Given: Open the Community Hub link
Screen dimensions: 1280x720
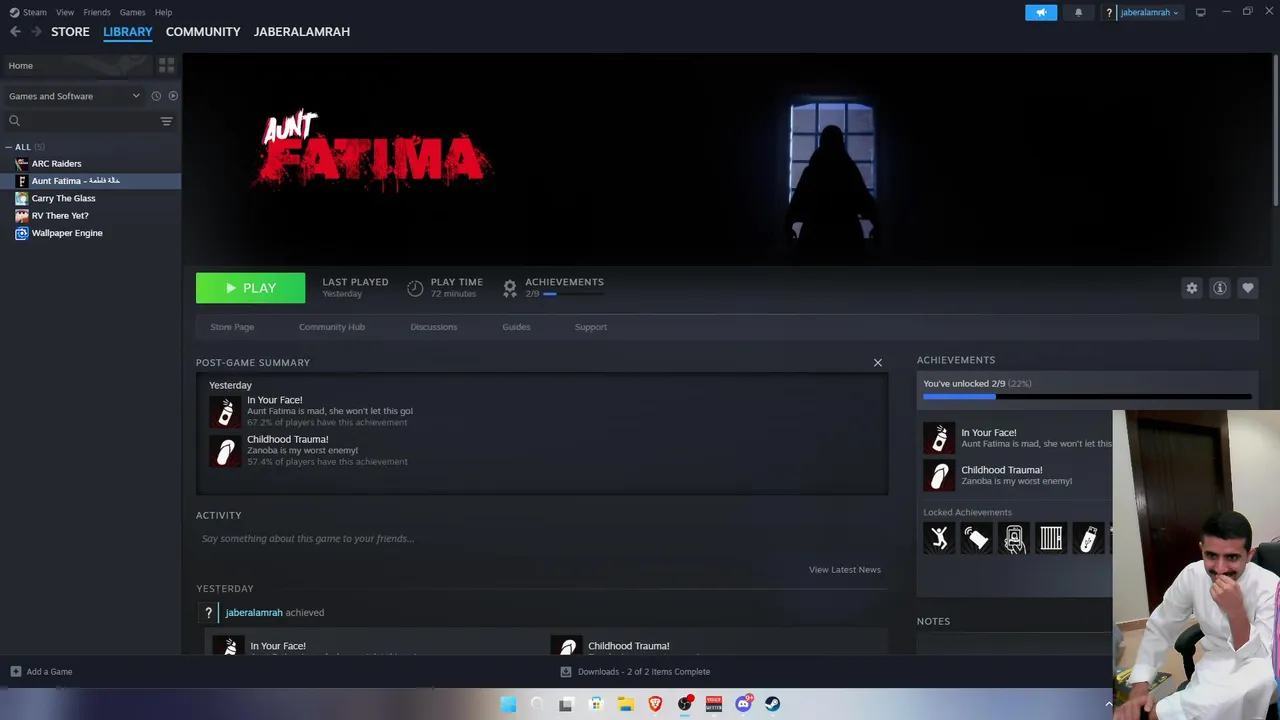Looking at the screenshot, I should [x=332, y=327].
